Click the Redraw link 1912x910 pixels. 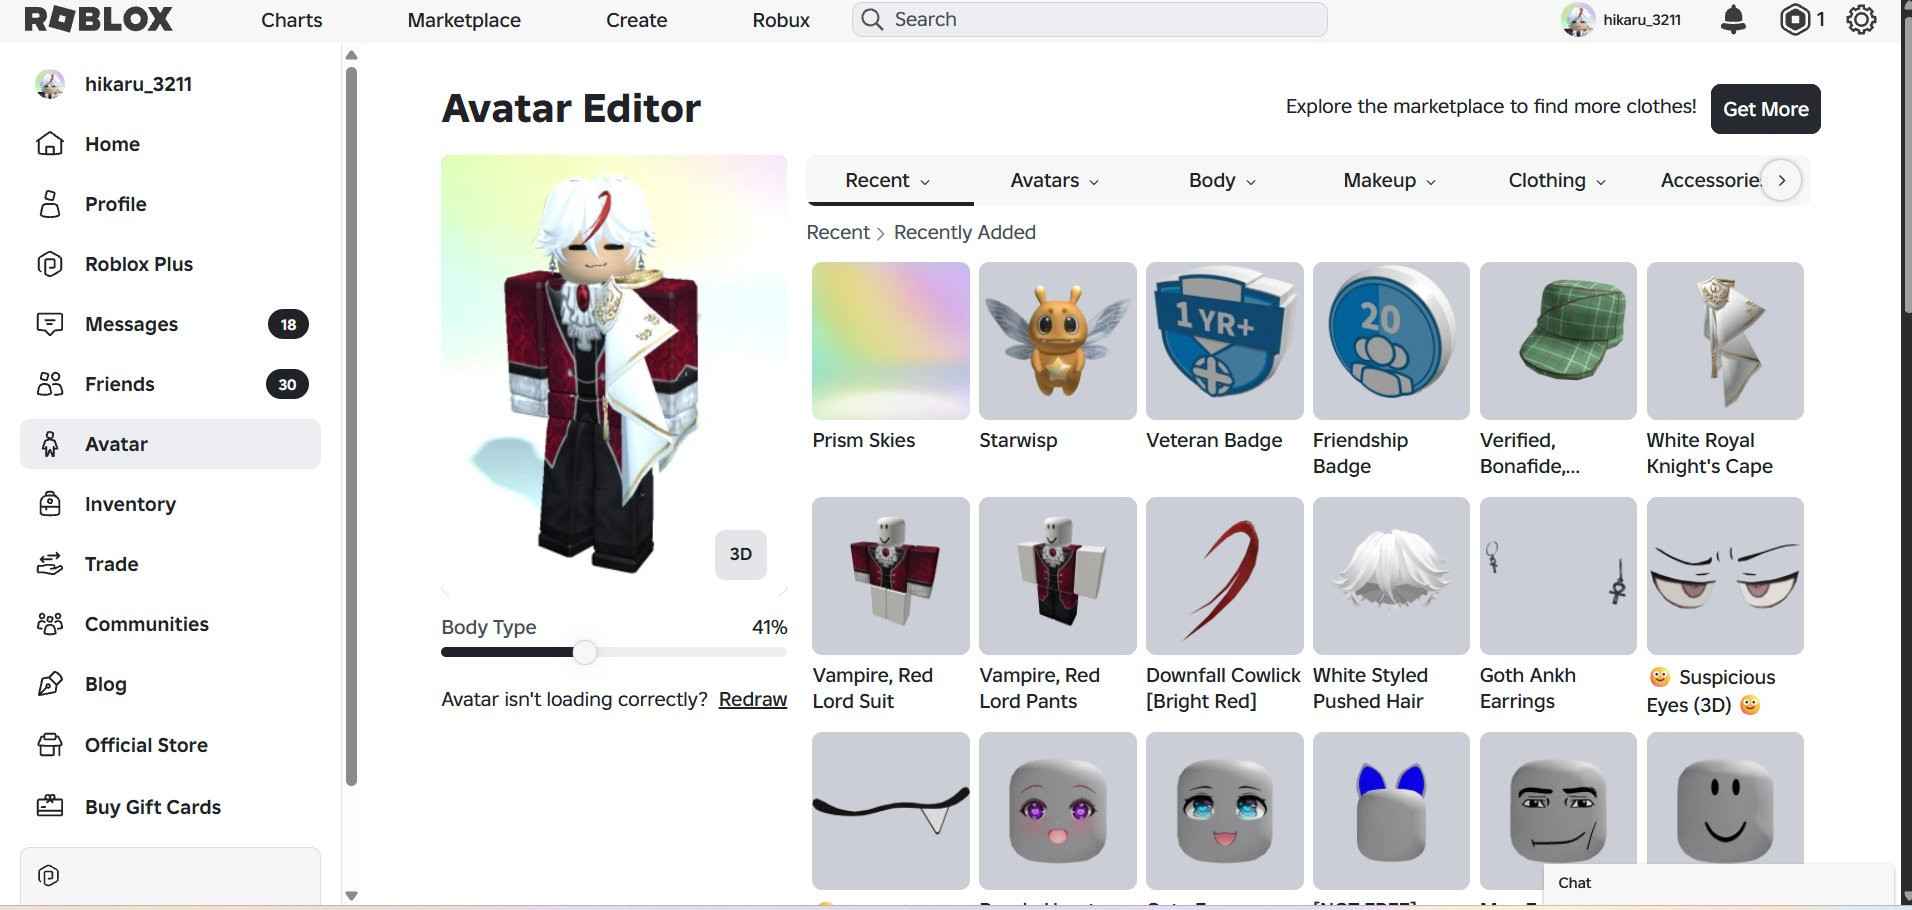click(x=753, y=699)
